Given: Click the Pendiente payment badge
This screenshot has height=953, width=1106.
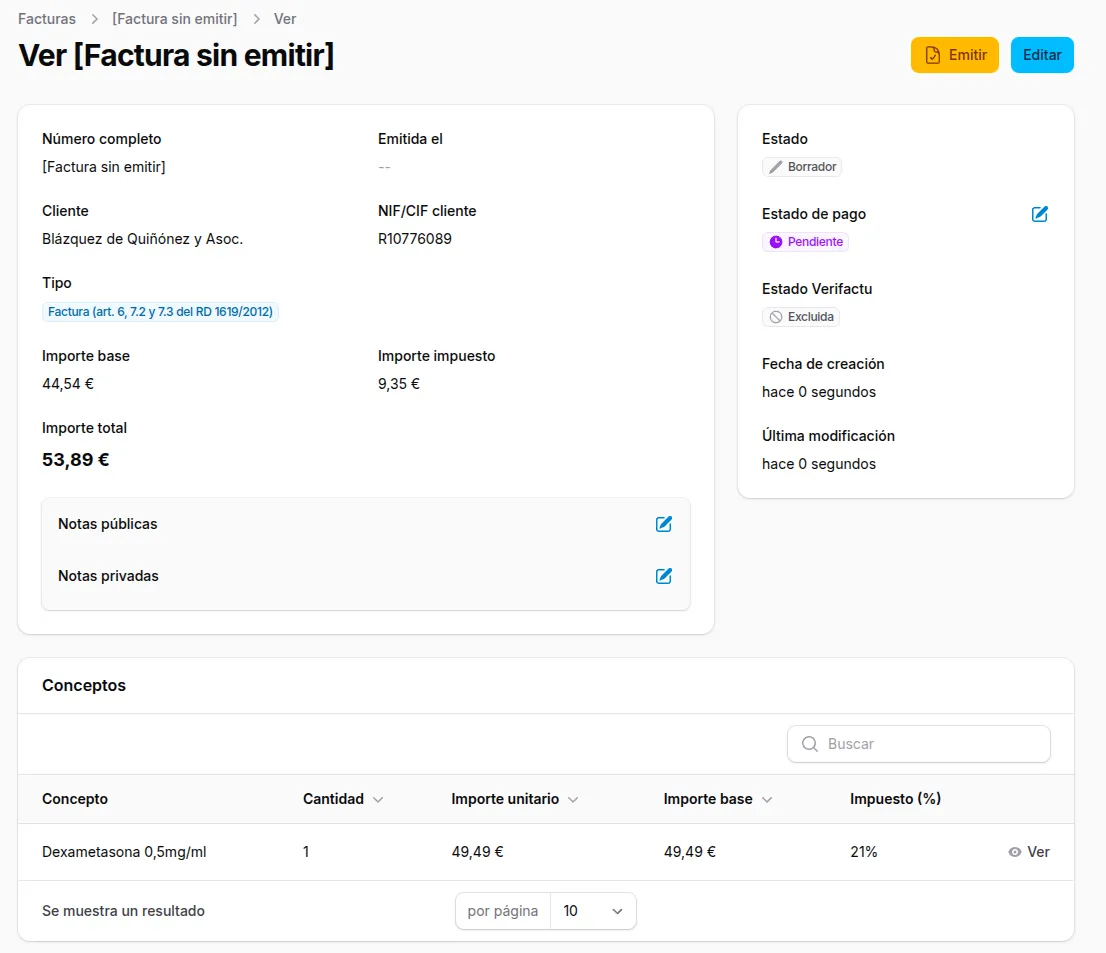Looking at the screenshot, I should coord(805,242).
